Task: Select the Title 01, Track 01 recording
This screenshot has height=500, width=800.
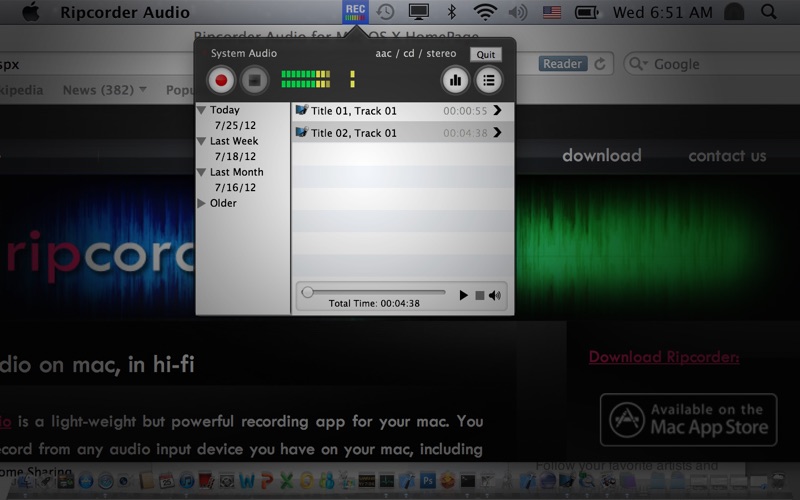Action: click(x=403, y=111)
